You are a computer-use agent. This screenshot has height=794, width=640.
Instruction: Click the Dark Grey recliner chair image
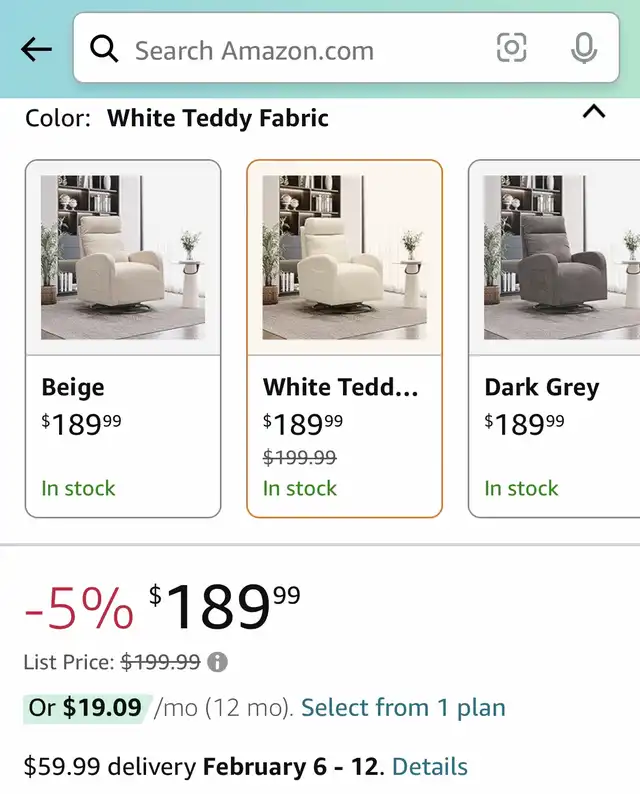560,257
